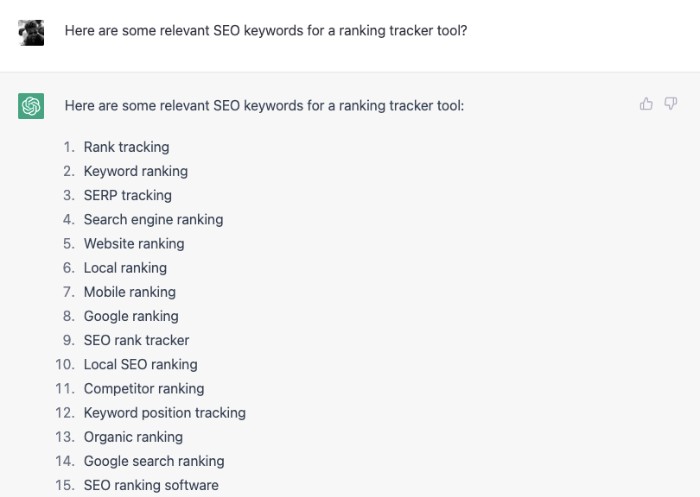Click the 'Local ranking' item numbered six
Viewport: 700px width, 497px height.
[x=125, y=267]
